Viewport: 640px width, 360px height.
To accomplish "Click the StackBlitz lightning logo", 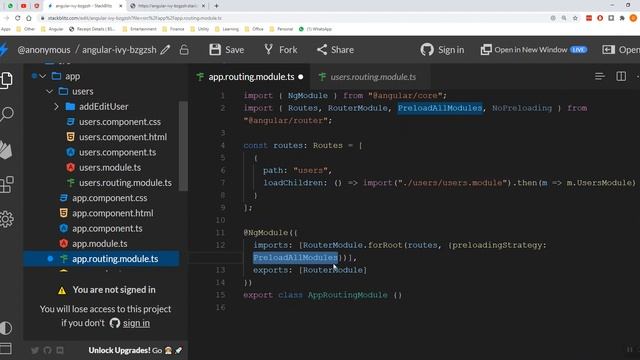I will point(4,49).
